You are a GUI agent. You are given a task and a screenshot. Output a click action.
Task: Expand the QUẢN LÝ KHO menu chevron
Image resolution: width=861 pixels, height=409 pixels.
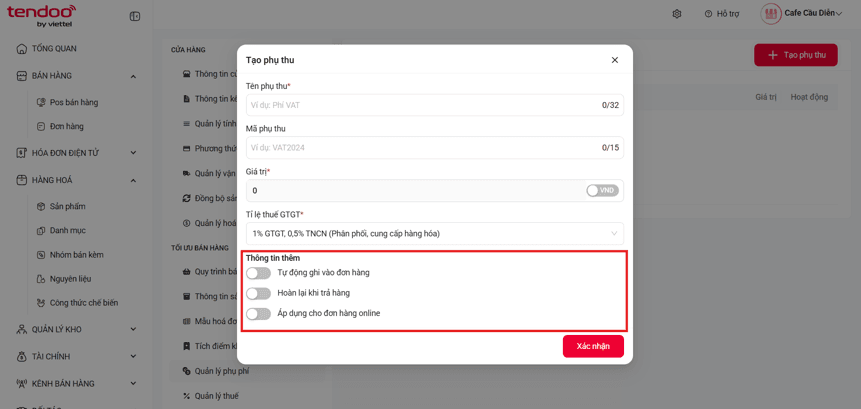tap(133, 329)
